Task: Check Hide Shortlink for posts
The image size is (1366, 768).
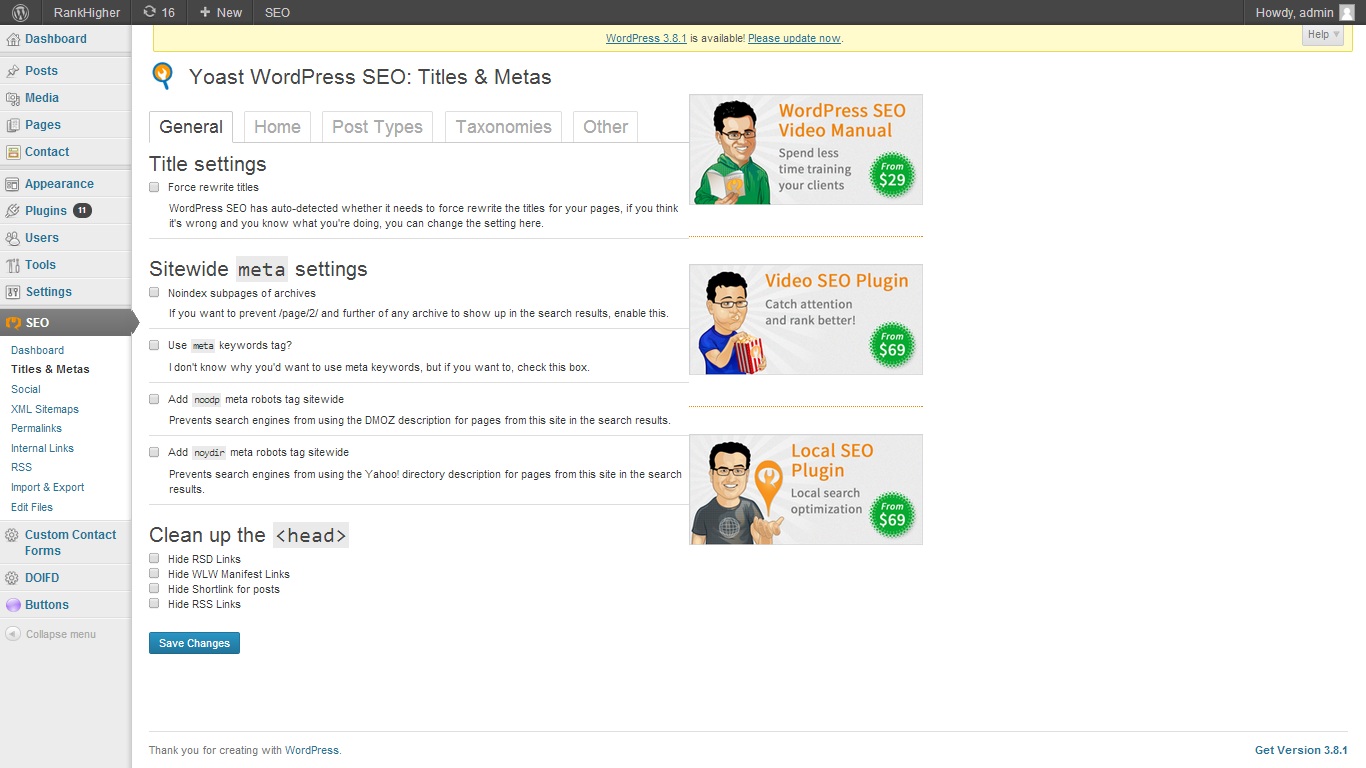Action: point(154,589)
